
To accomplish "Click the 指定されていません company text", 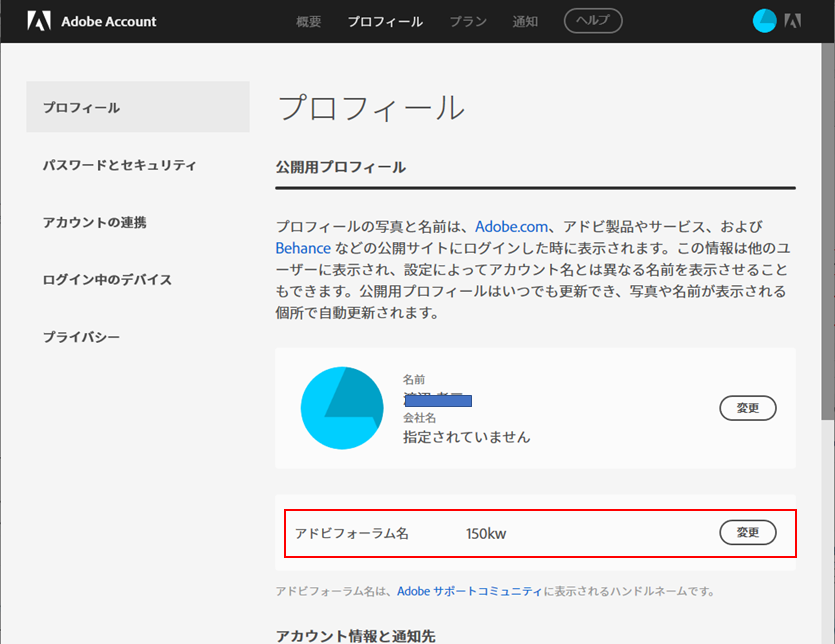I will [466, 437].
